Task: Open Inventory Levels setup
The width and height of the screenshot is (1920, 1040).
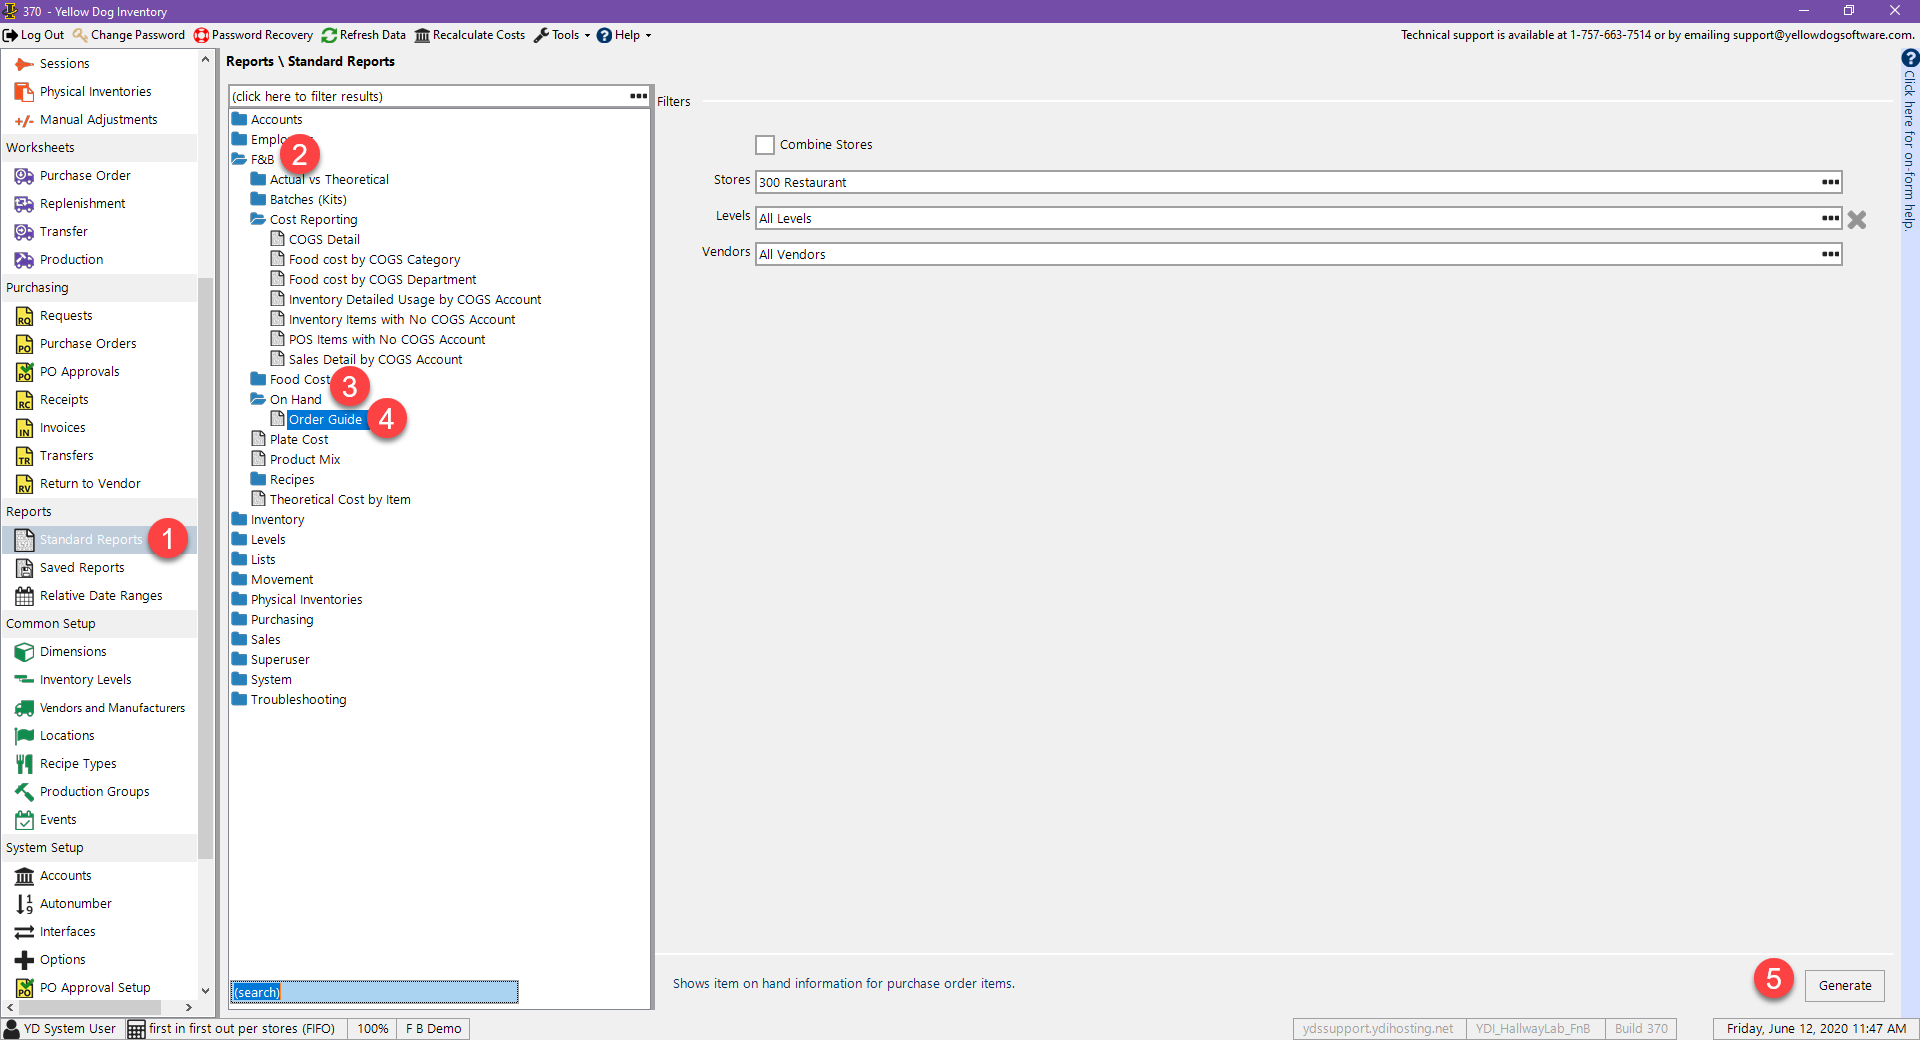Action: click(85, 679)
